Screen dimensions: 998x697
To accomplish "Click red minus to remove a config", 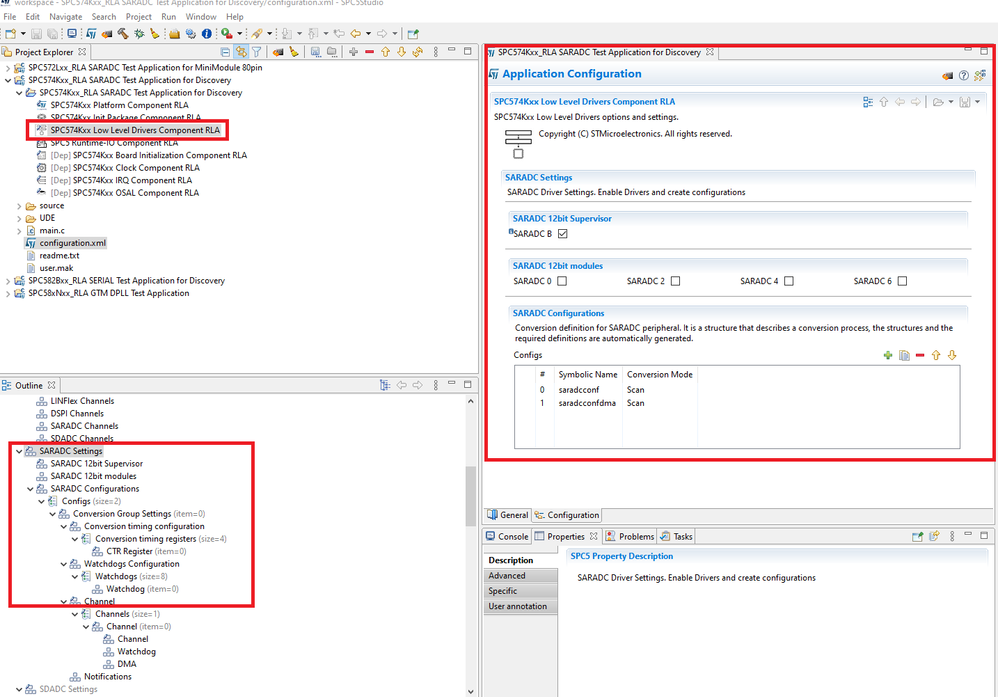I will coord(920,355).
